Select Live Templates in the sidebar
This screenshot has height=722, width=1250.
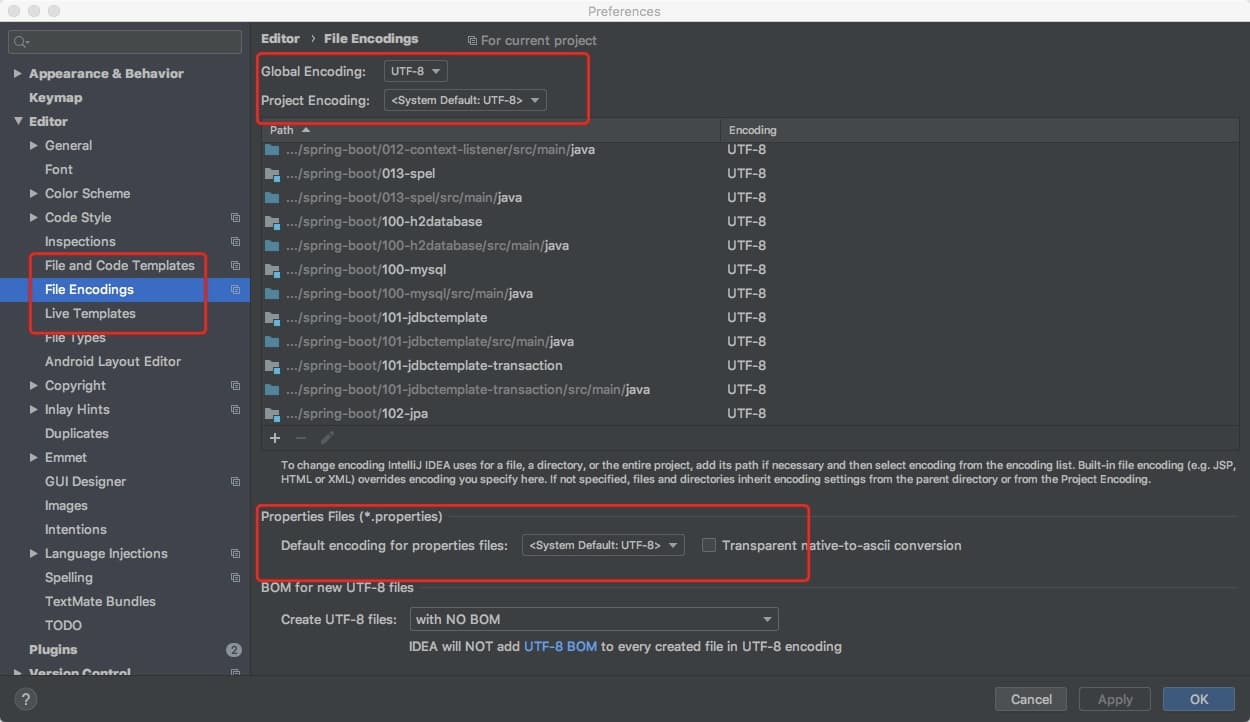90,314
